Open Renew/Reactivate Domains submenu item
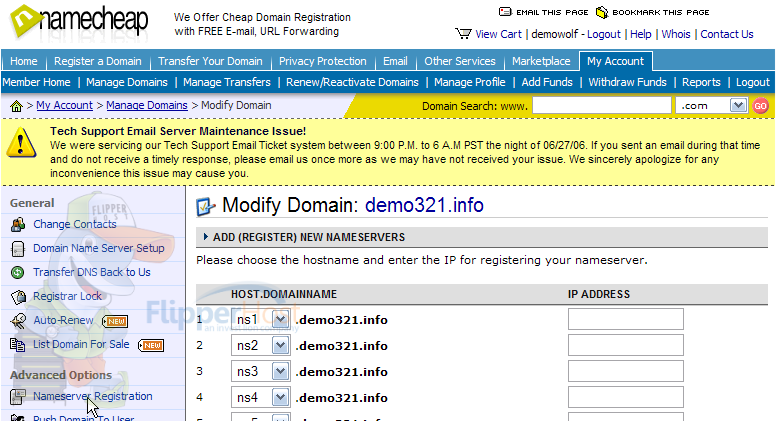Image resolution: width=776 pixels, height=422 pixels. coord(352,82)
